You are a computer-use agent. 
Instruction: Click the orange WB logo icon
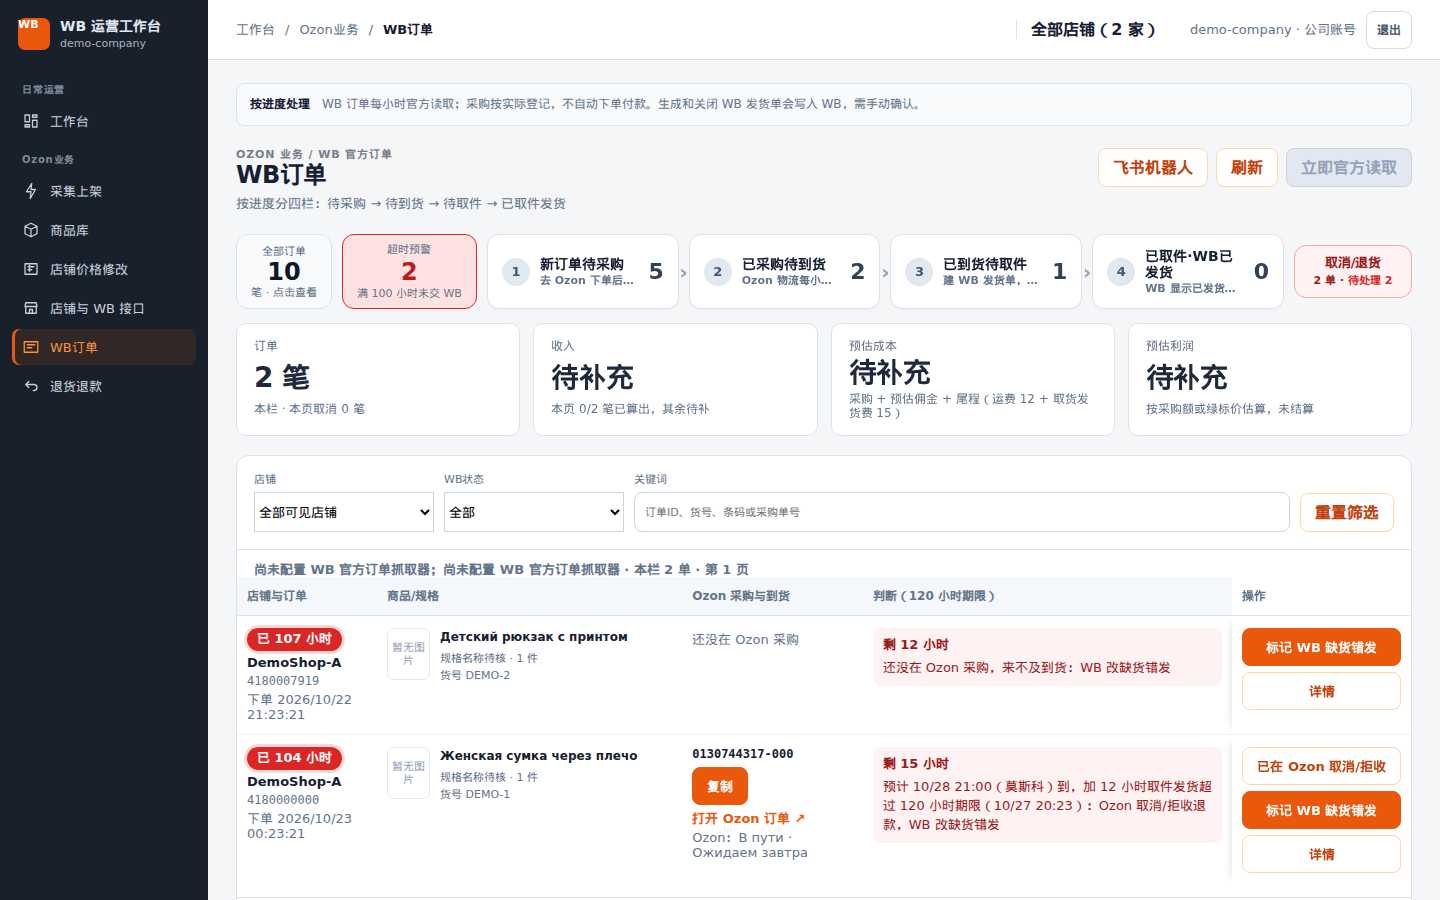coord(34,33)
